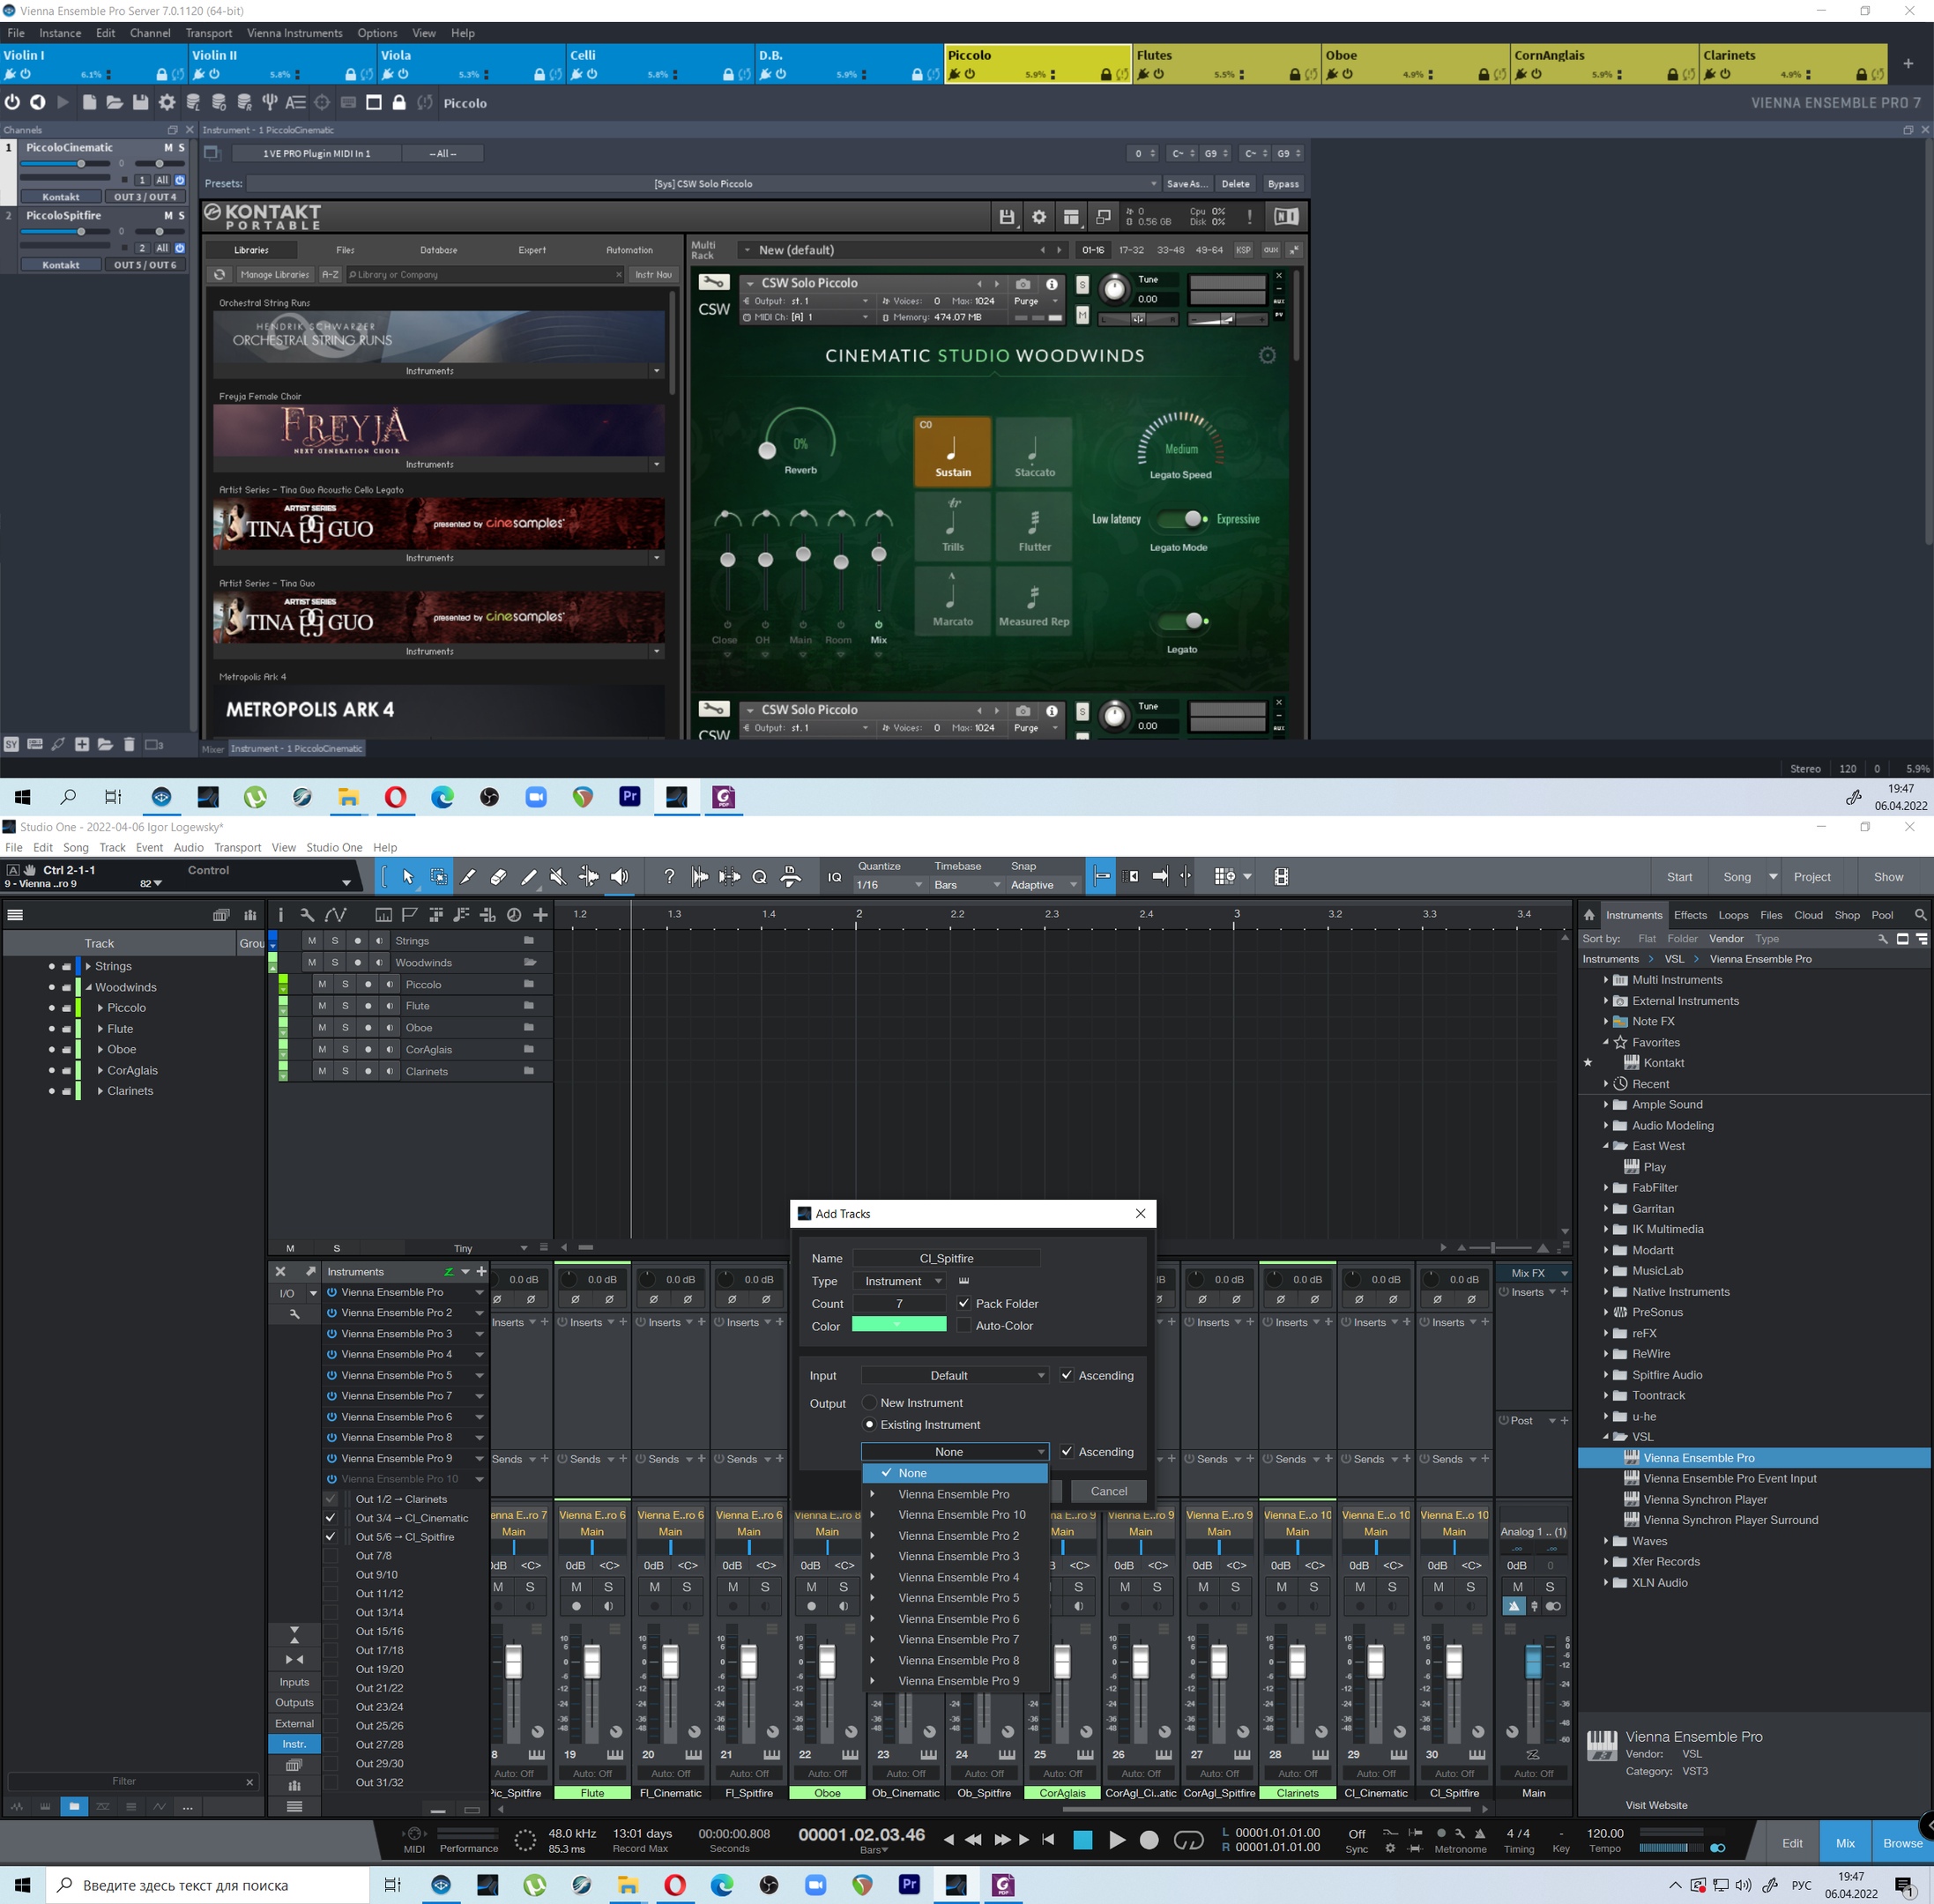Open the Type Instrument dropdown
This screenshot has width=1934, height=1904.
click(900, 1281)
